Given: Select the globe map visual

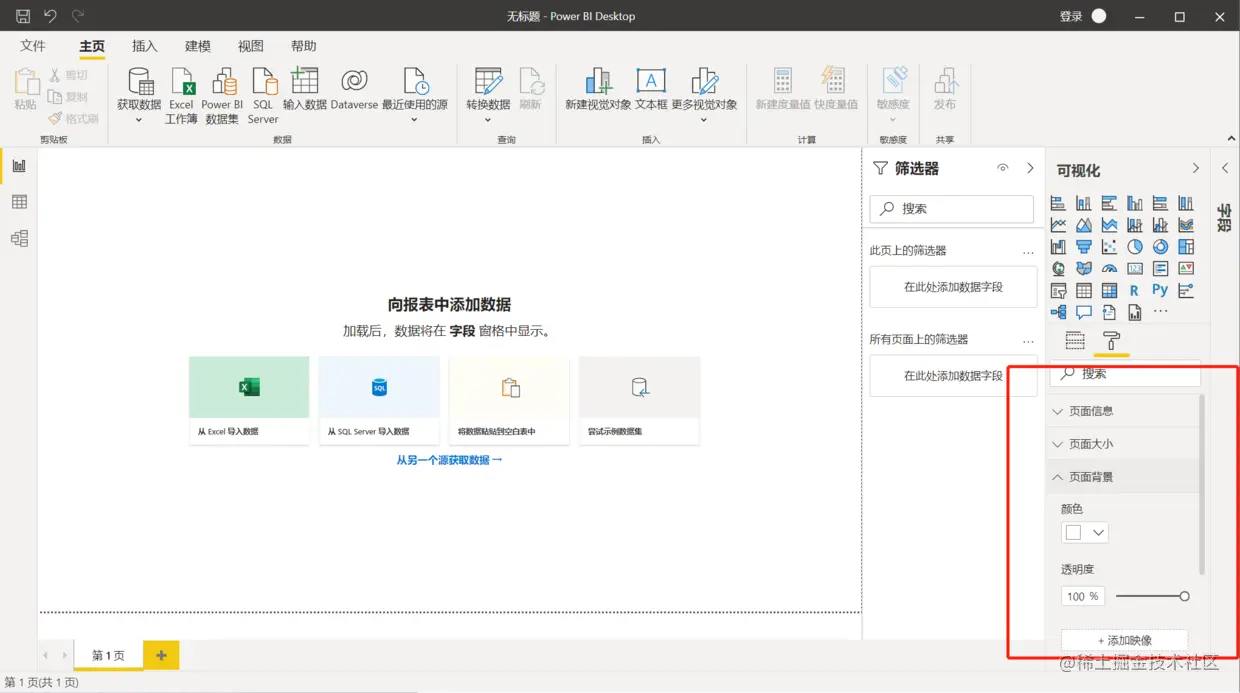Looking at the screenshot, I should [x=1058, y=269].
